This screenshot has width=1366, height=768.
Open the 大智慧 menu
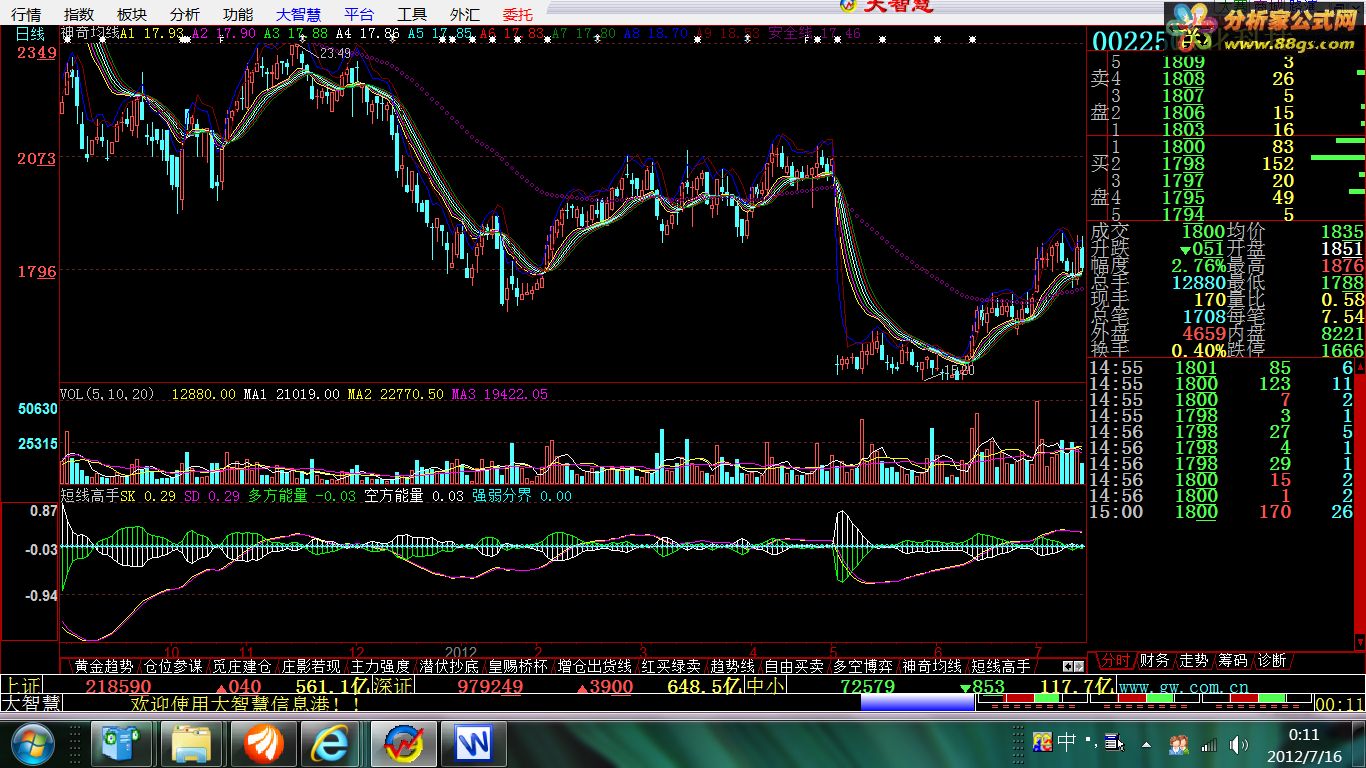click(x=298, y=14)
